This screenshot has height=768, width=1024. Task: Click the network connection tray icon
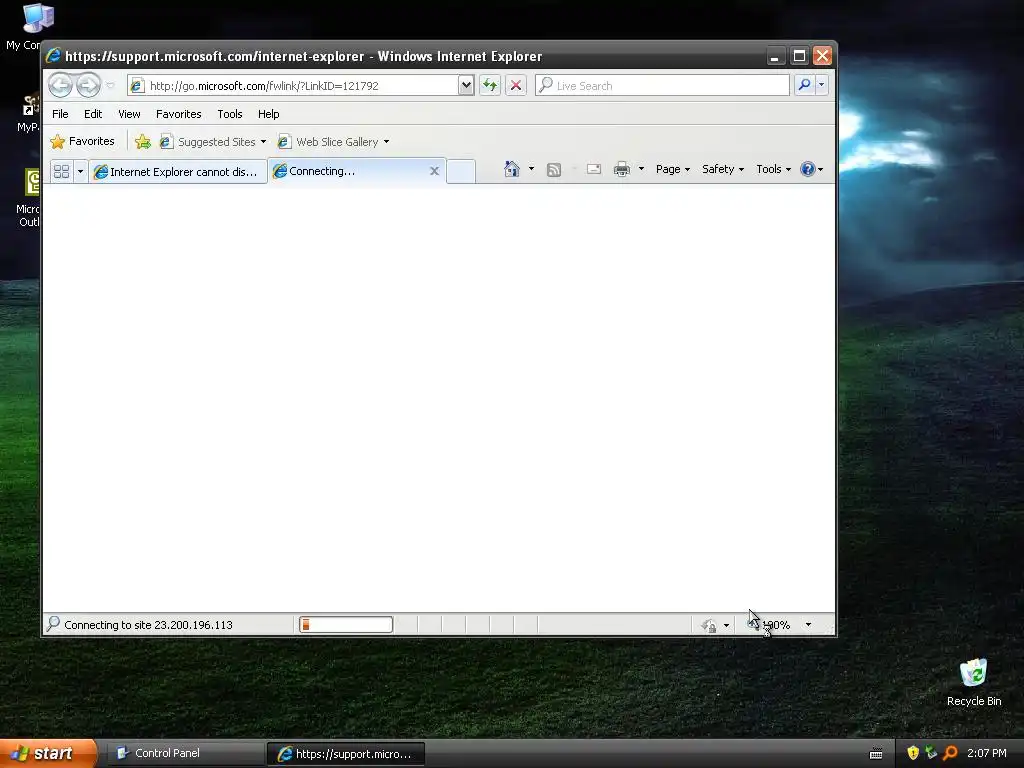click(x=932, y=753)
